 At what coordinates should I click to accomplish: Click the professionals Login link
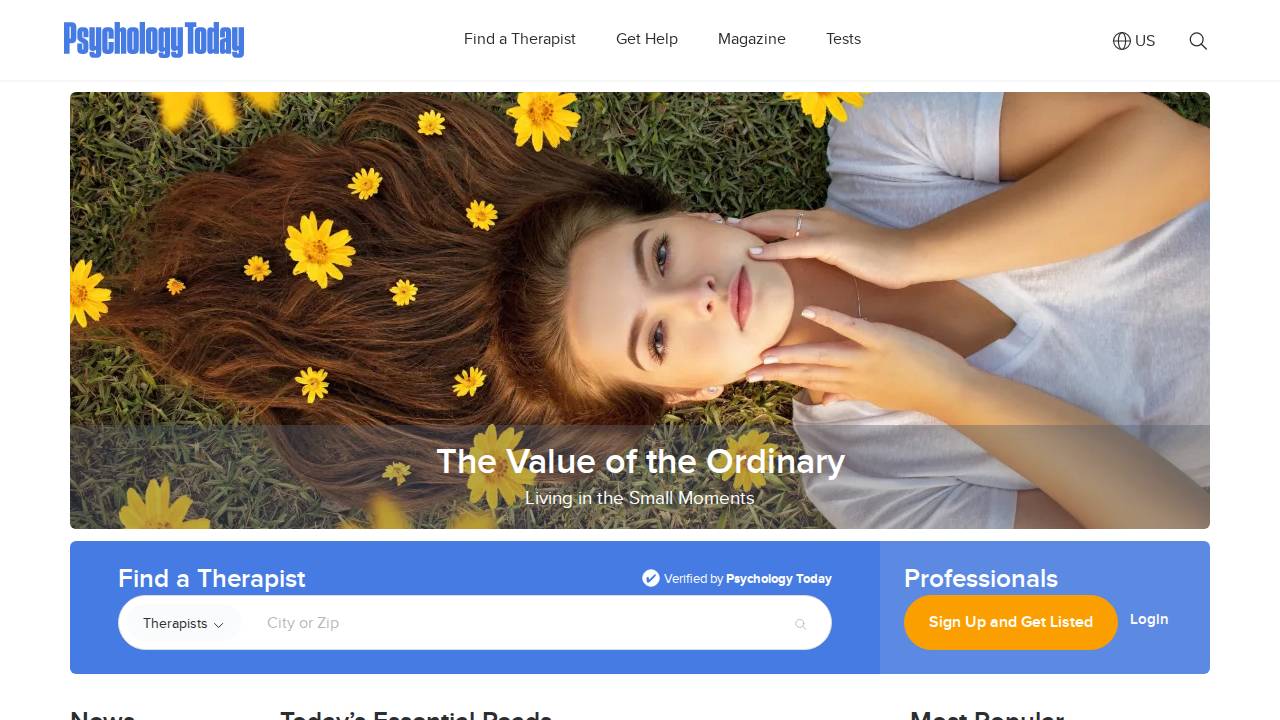[1149, 619]
